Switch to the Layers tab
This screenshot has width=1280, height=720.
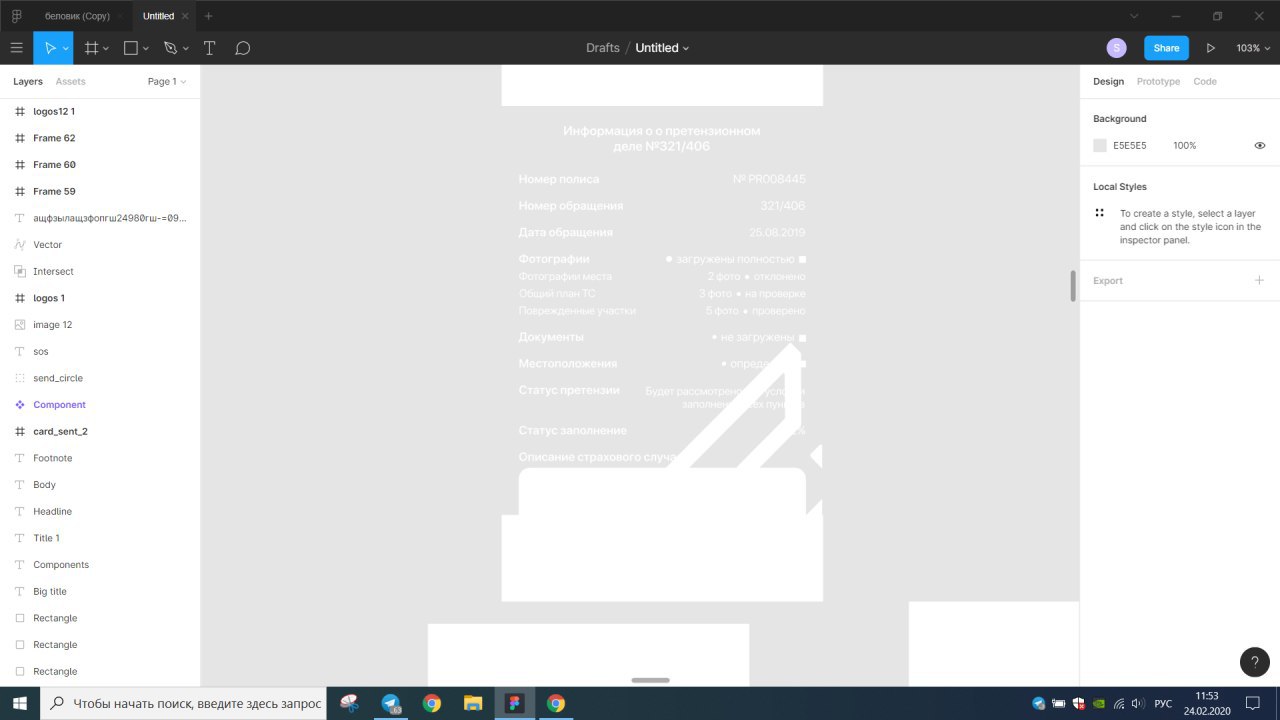[x=28, y=81]
